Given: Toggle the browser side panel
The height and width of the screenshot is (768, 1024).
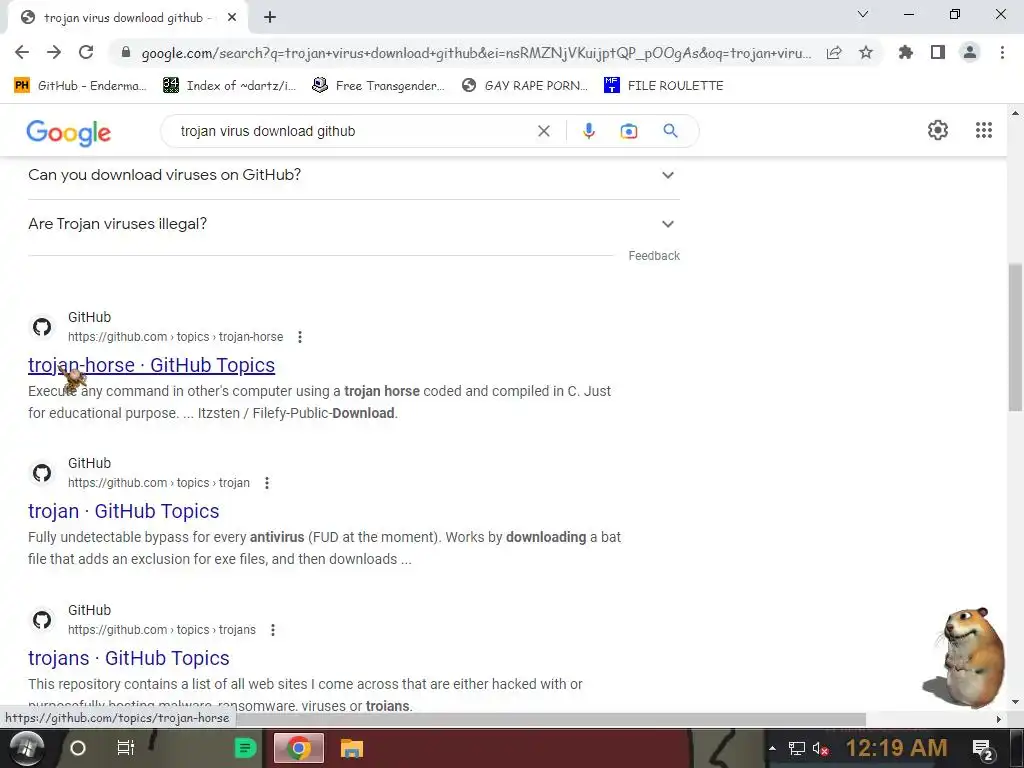Looking at the screenshot, I should pyautogui.click(x=938, y=53).
